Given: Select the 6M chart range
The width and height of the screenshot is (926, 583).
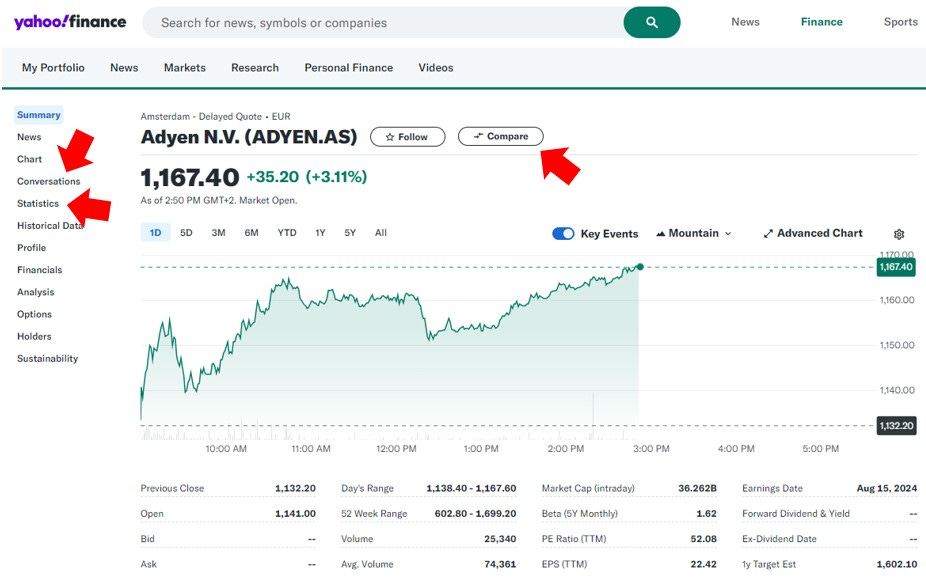Looking at the screenshot, I should pyautogui.click(x=252, y=233).
